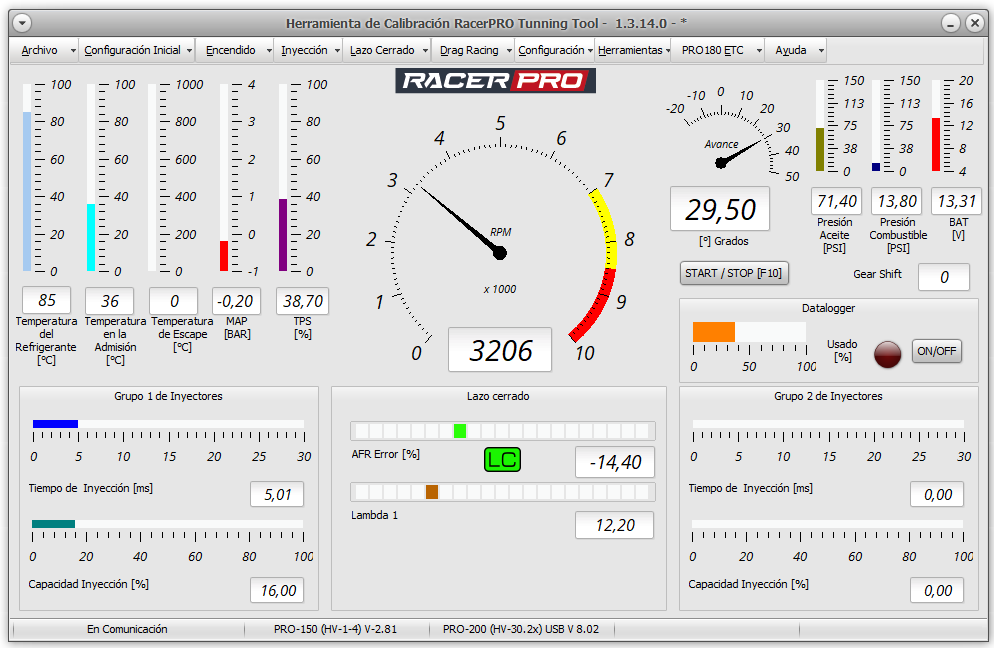Click the AFR Error indicator bar

(x=502, y=431)
